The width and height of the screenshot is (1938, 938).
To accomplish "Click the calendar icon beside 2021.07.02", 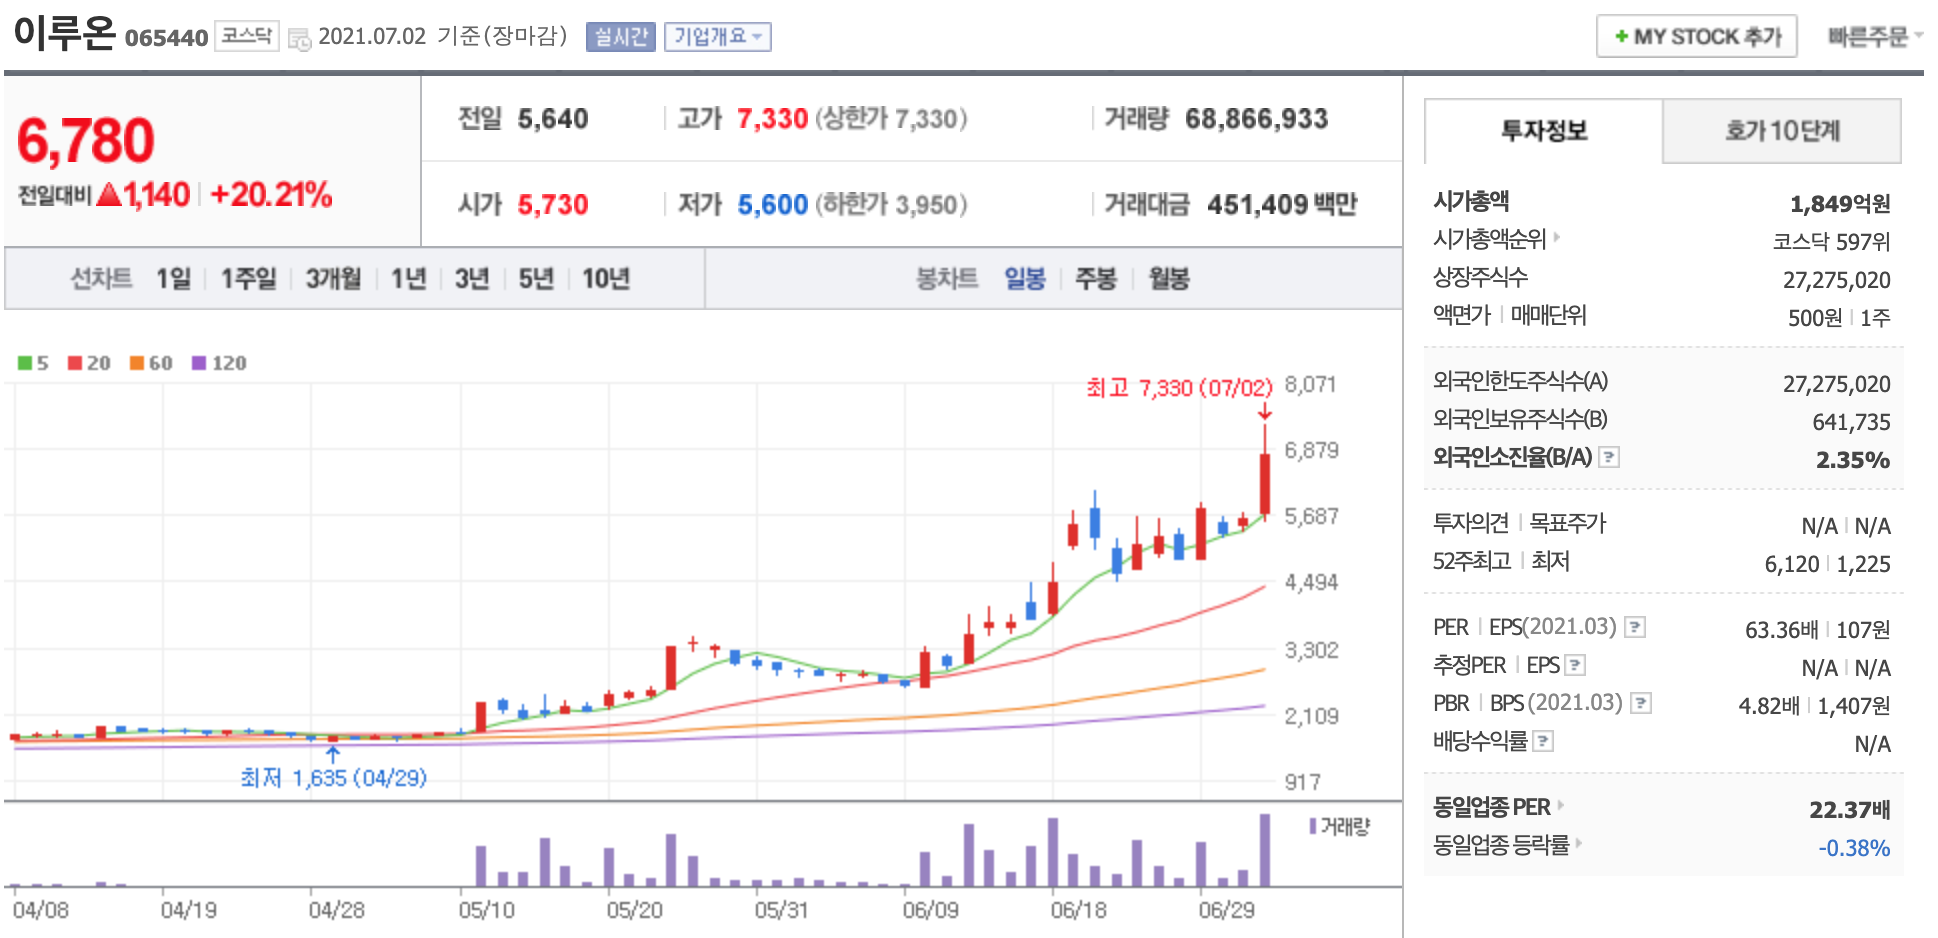I will [299, 39].
